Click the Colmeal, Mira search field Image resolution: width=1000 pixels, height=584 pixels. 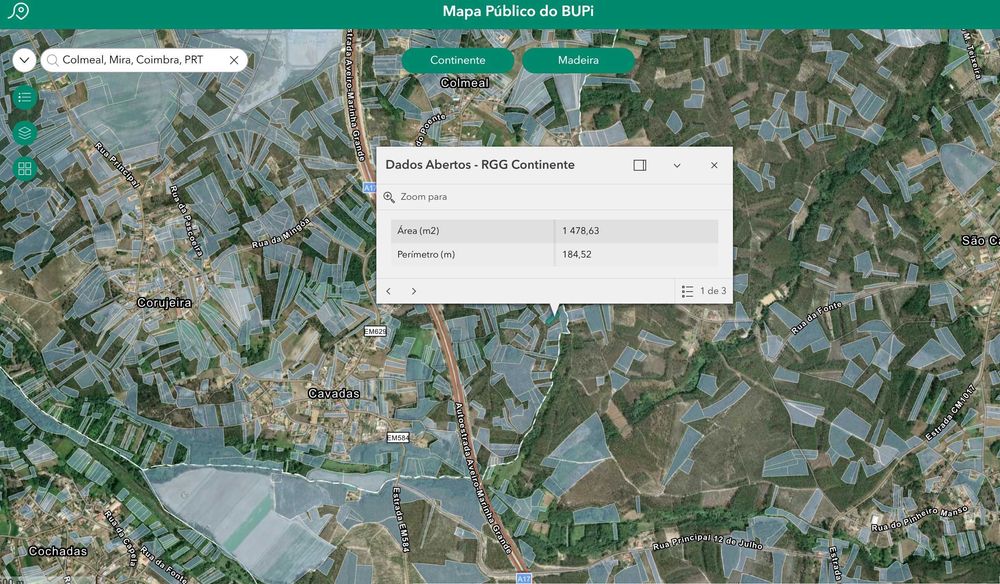143,60
